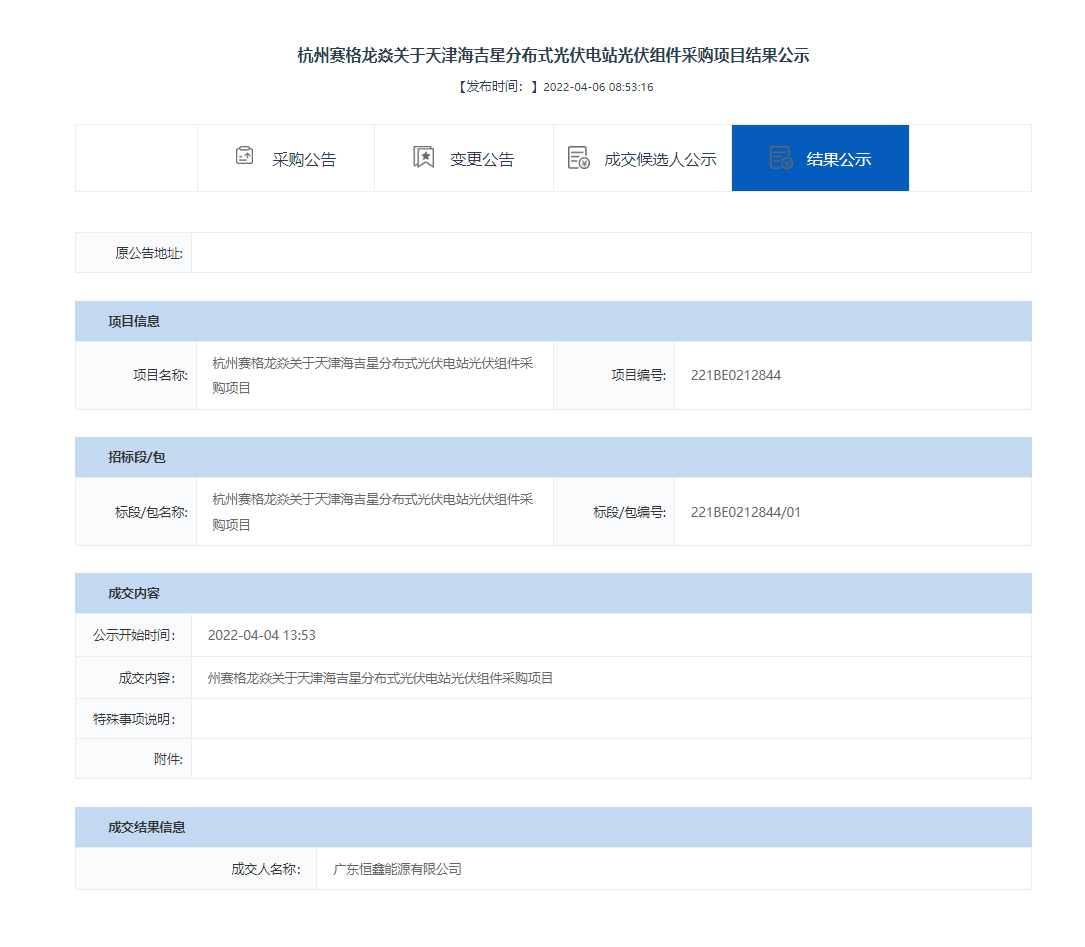Click the empty 附件 attachment field
The height and width of the screenshot is (947, 1085).
pos(610,759)
